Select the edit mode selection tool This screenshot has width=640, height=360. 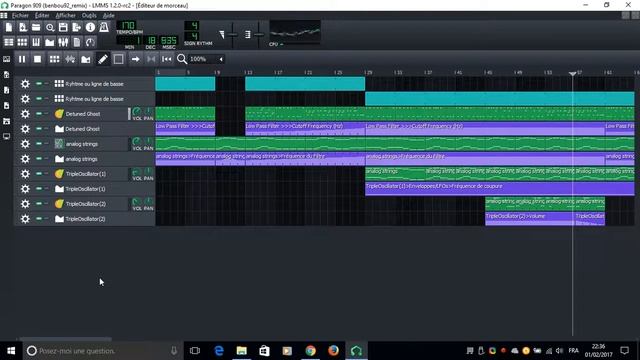118,59
